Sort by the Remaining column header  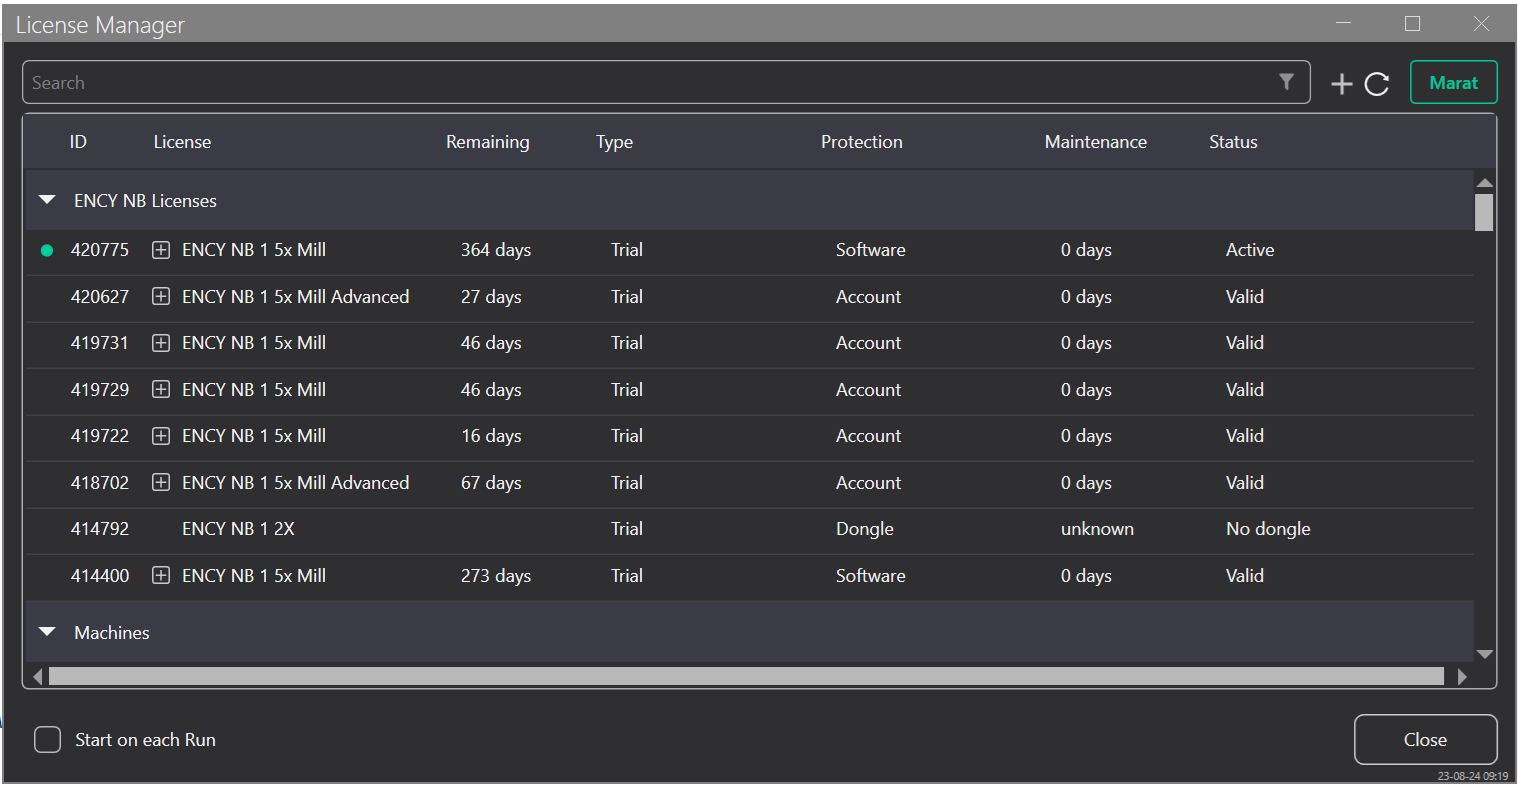pos(487,142)
